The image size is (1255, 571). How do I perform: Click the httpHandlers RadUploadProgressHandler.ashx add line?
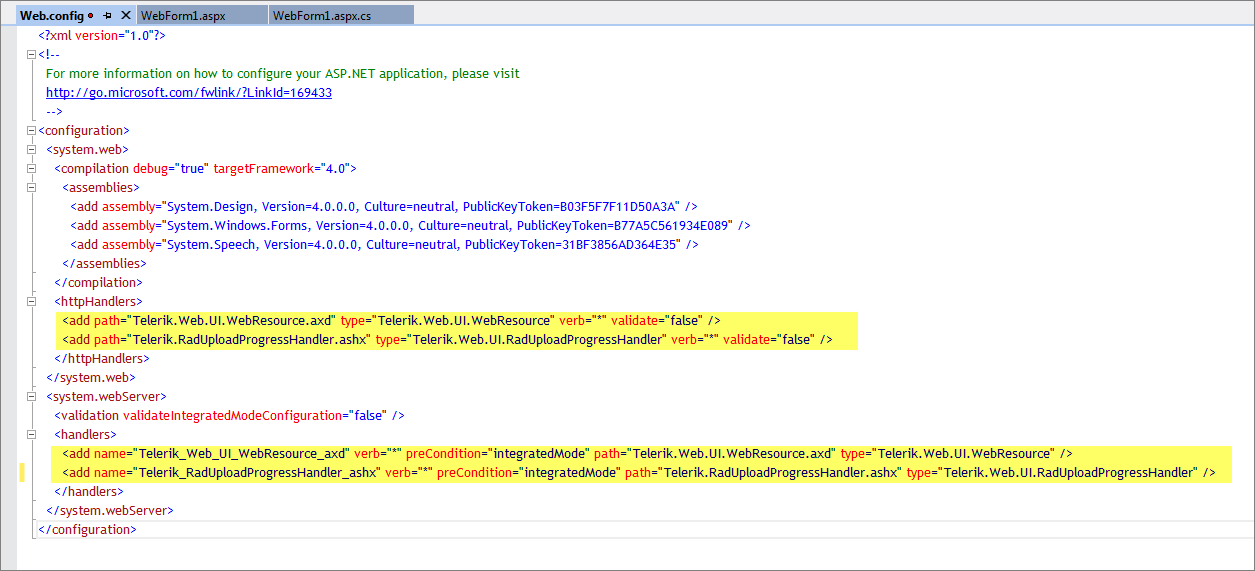pyautogui.click(x=447, y=339)
